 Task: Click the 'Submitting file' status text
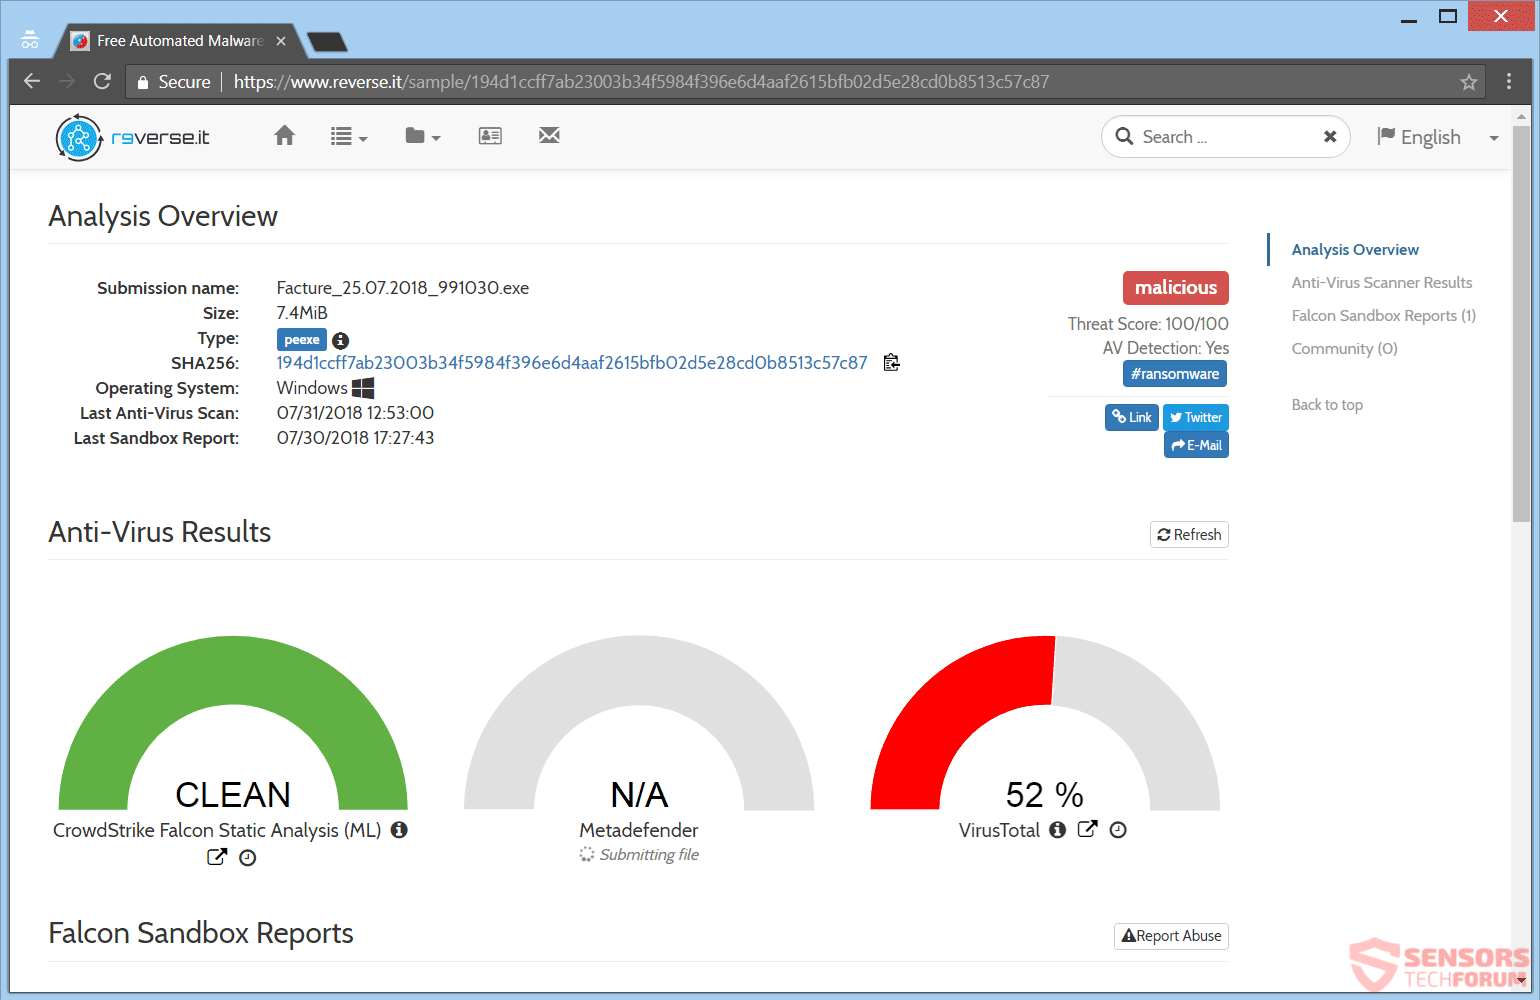(649, 855)
